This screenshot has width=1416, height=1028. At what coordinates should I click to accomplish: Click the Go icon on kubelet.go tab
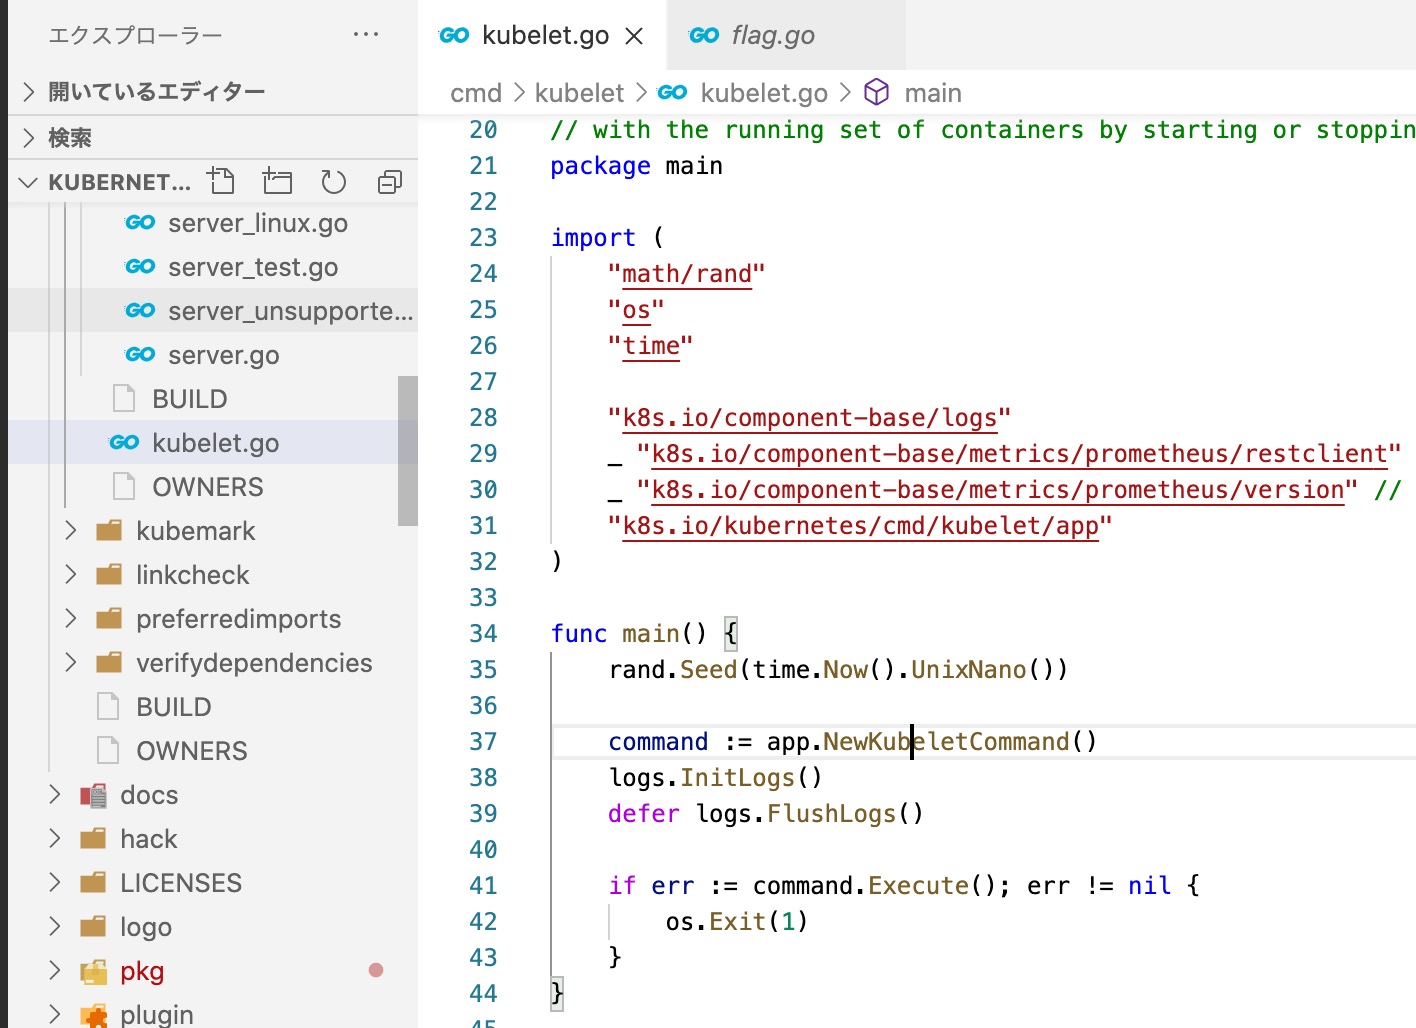454,35
